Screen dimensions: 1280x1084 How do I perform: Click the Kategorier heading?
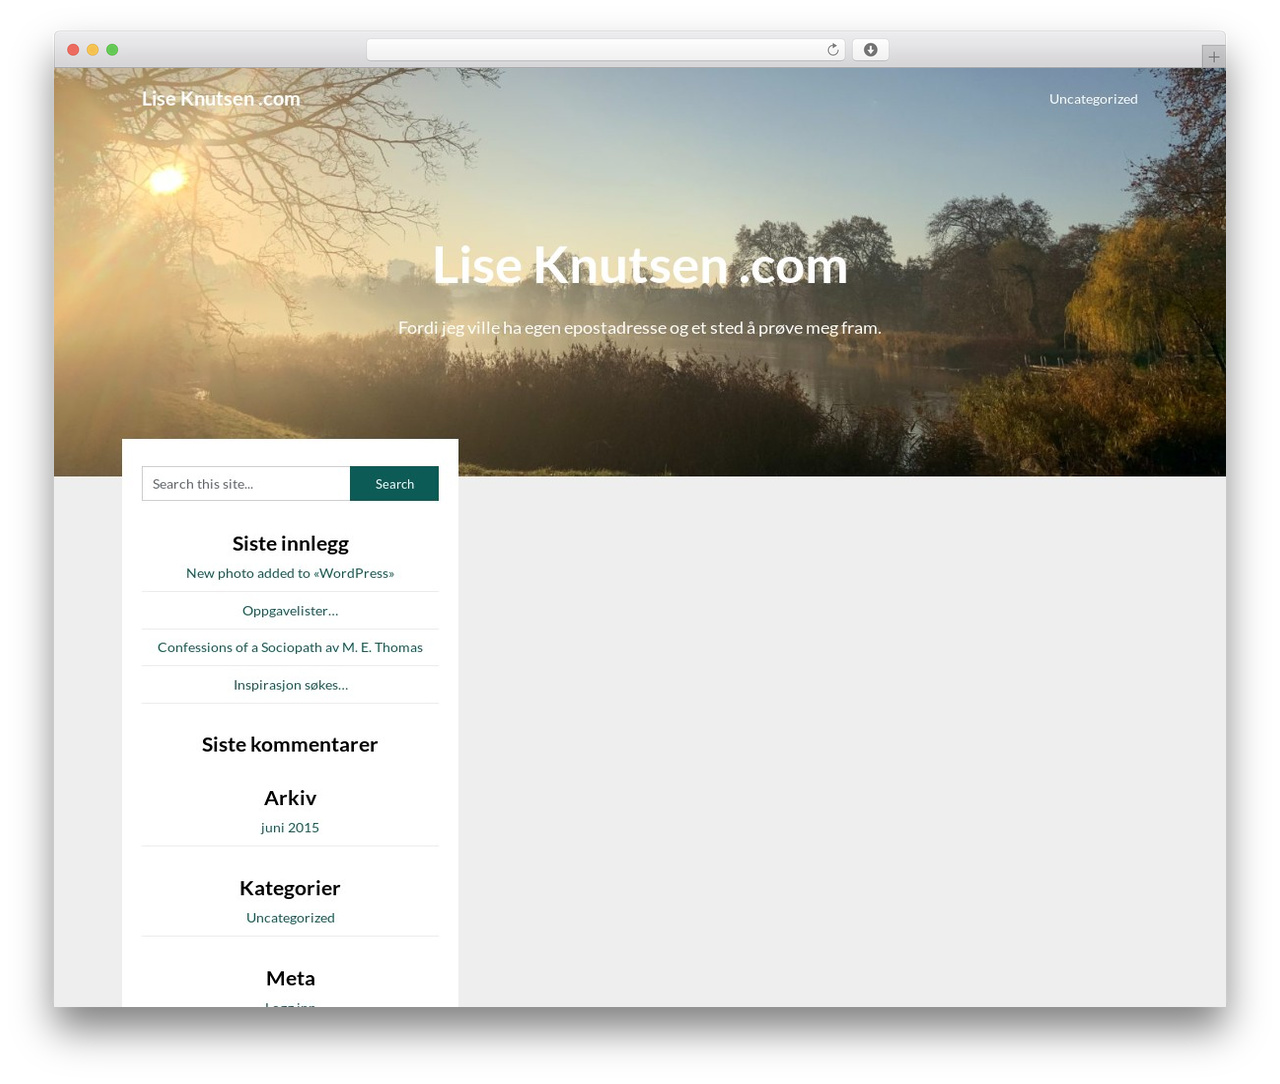point(290,888)
